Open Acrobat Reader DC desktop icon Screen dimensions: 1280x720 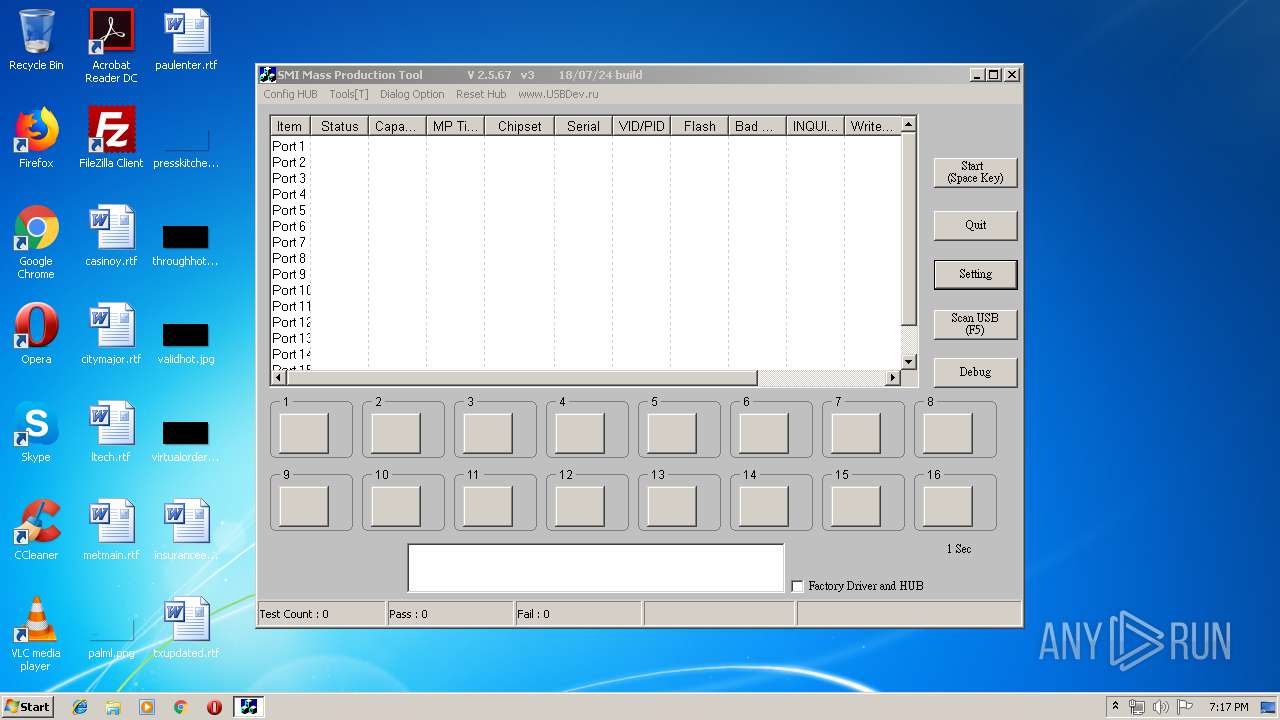point(111,46)
